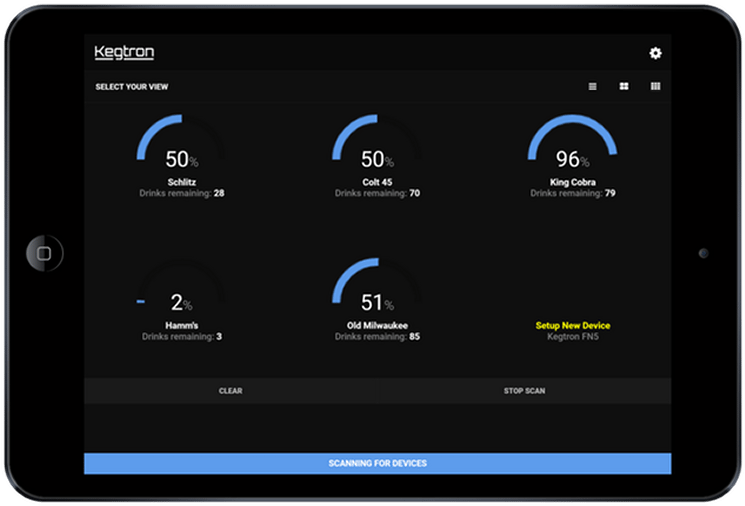The width and height of the screenshot is (745, 506).
Task: Select the Old Milwaukee keg name
Action: click(x=377, y=325)
